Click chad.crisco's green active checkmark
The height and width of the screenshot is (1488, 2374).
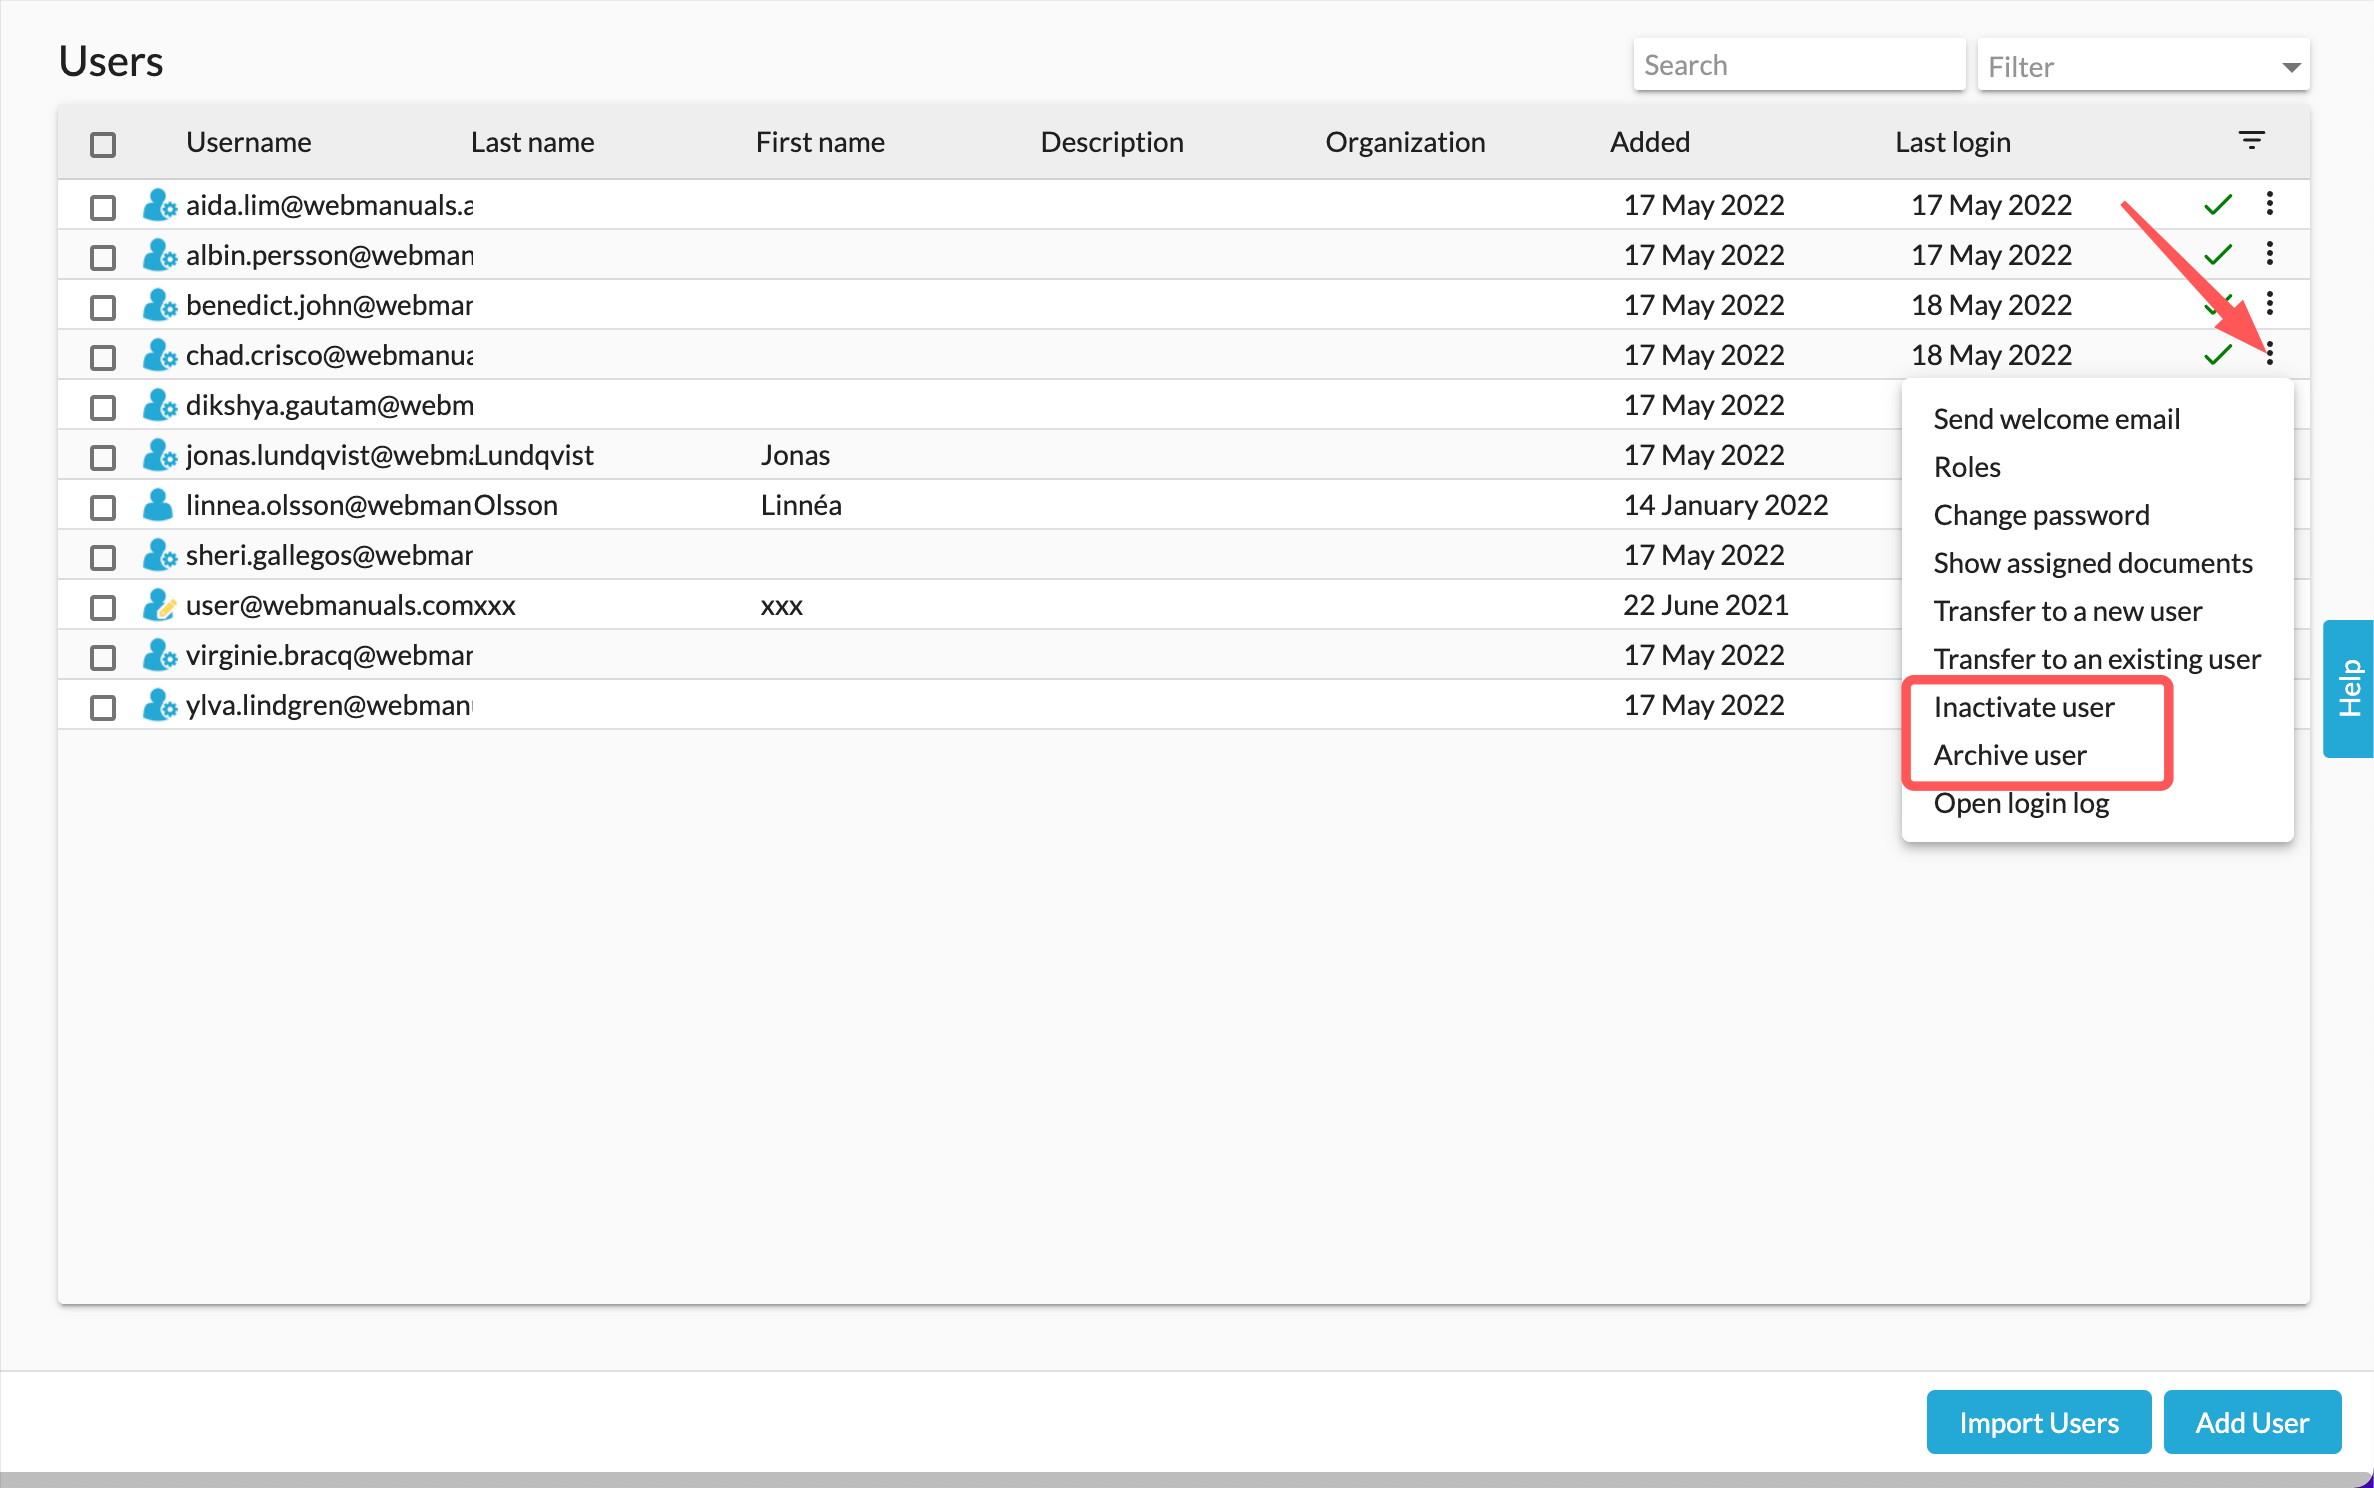[2218, 355]
